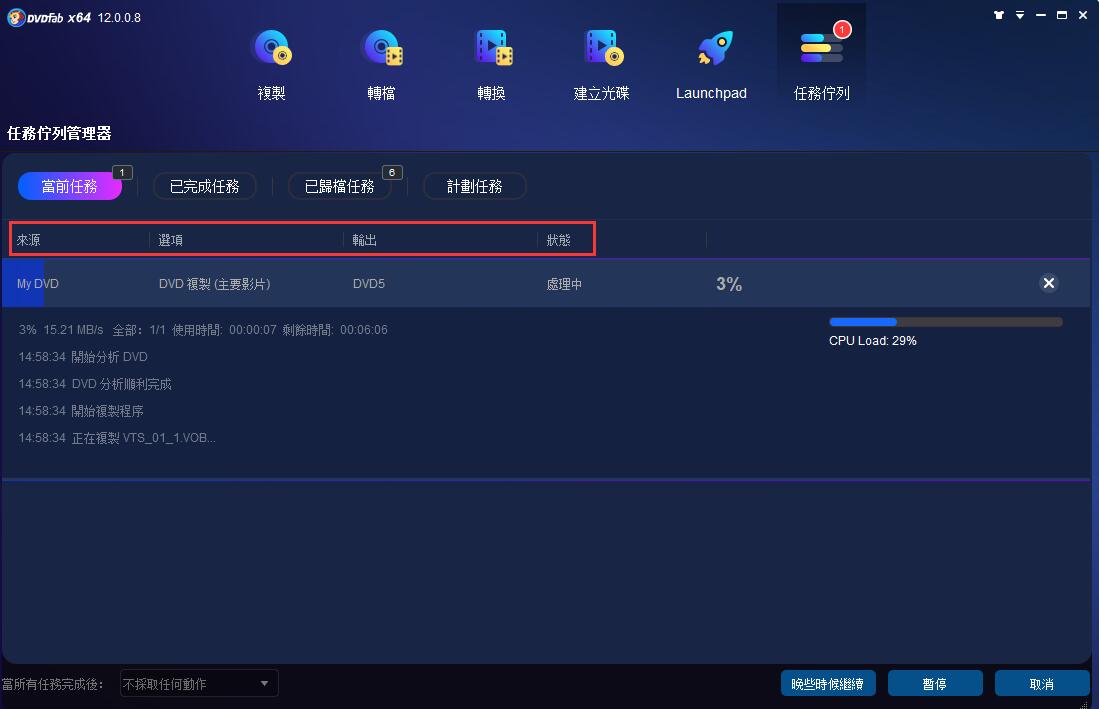The image size is (1099, 709).
Task: Select the 計劃任務 tab
Action: click(474, 186)
